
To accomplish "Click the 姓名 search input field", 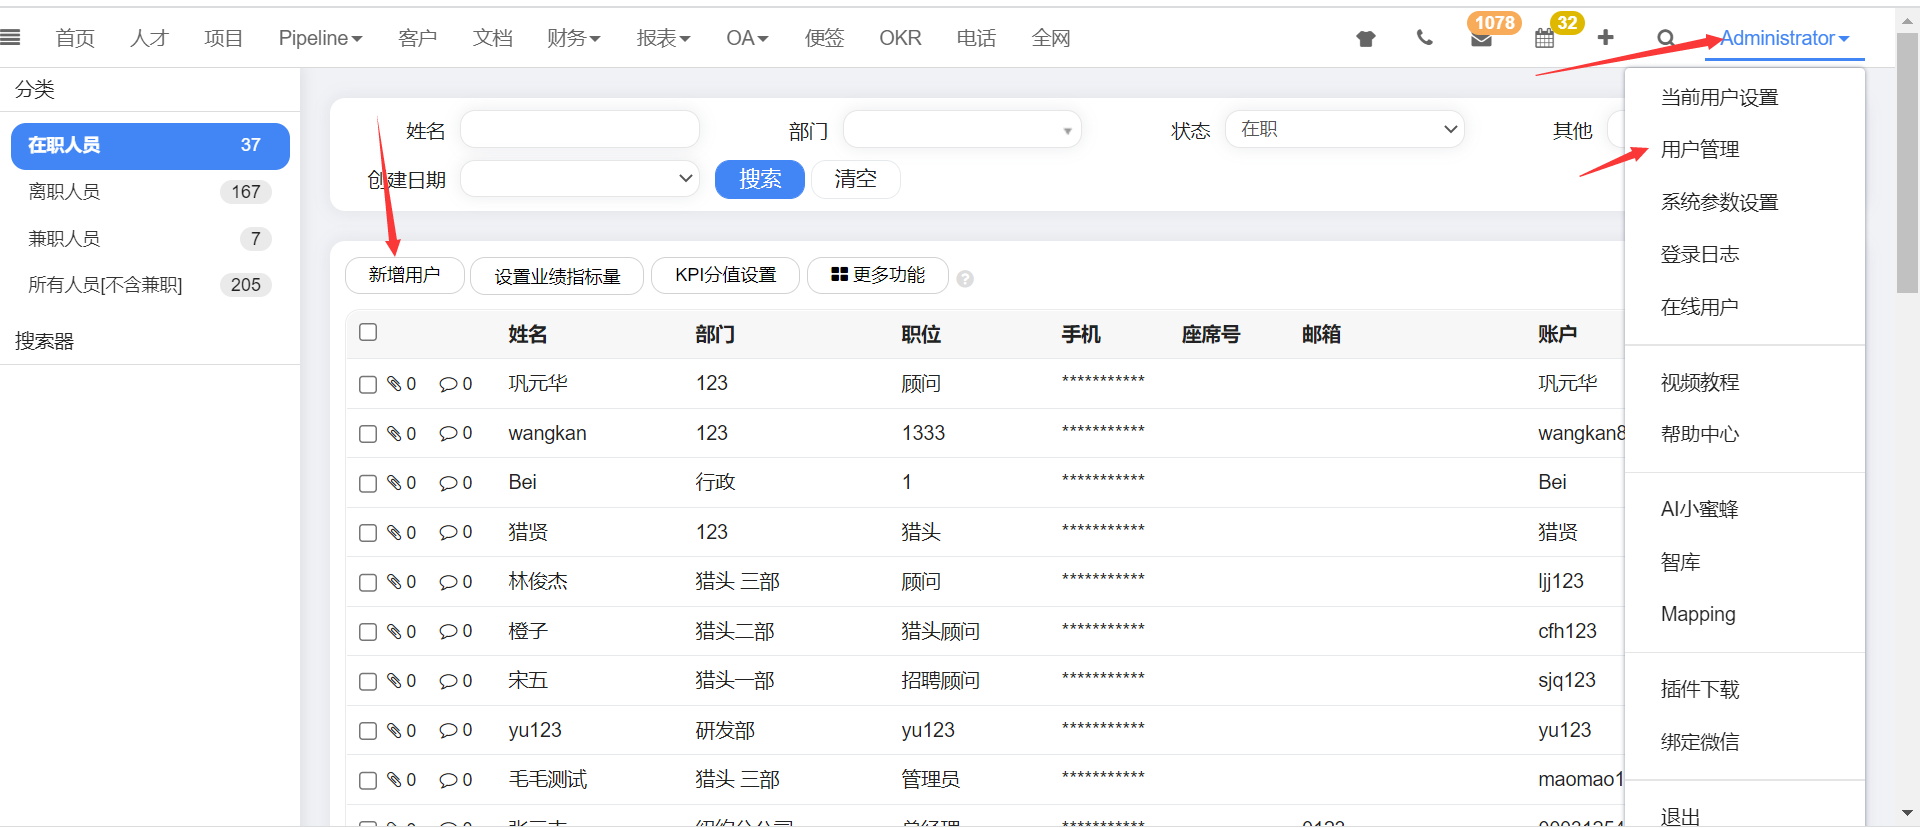I will (579, 130).
